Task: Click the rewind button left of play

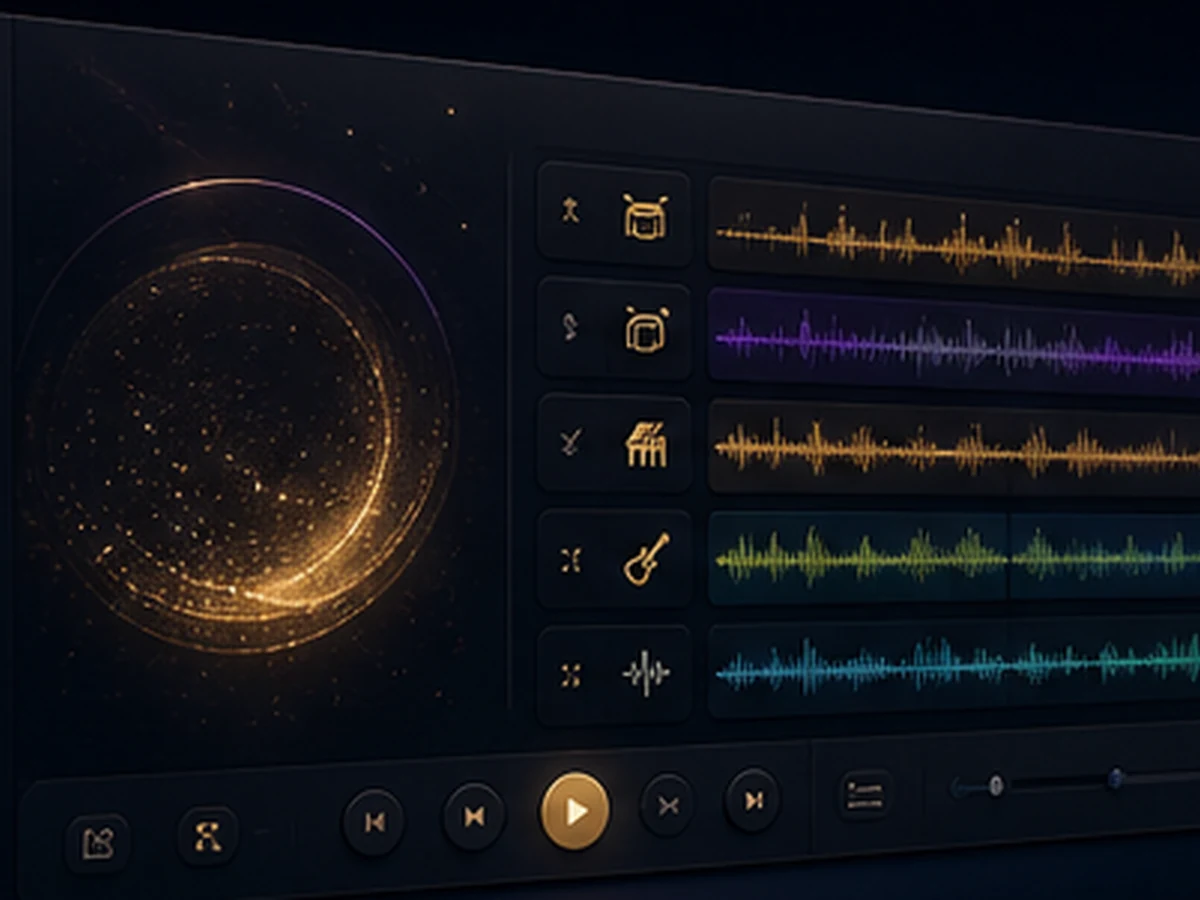Action: point(475,817)
